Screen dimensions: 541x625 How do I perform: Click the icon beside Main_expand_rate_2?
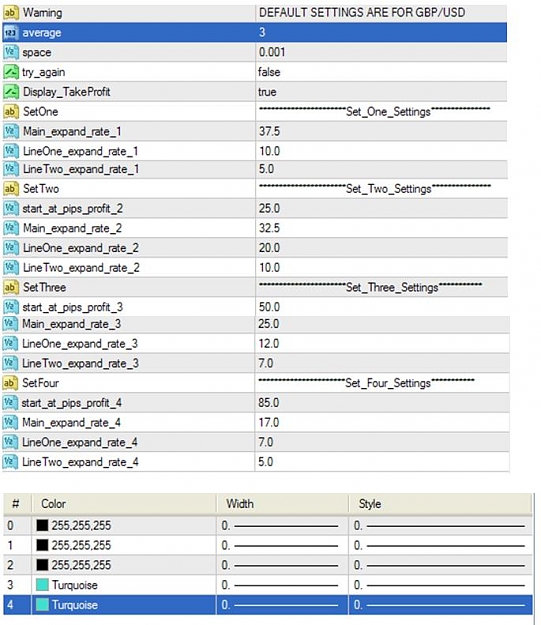pos(10,228)
